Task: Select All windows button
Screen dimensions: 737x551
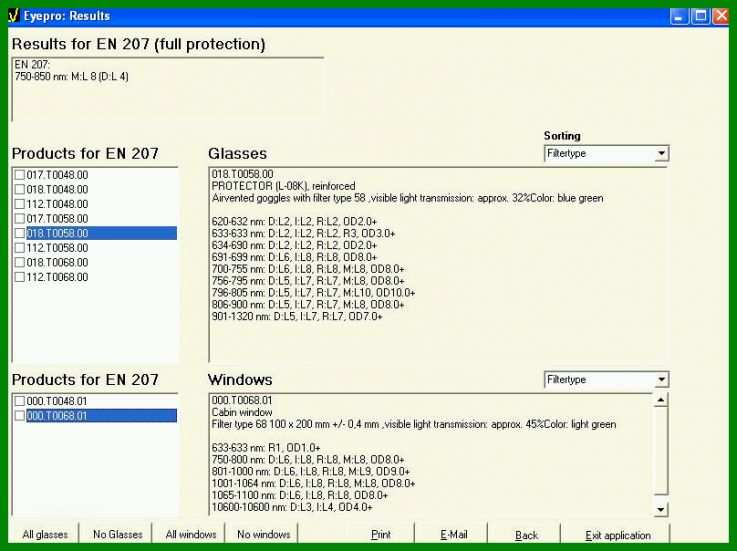Action: click(x=191, y=535)
